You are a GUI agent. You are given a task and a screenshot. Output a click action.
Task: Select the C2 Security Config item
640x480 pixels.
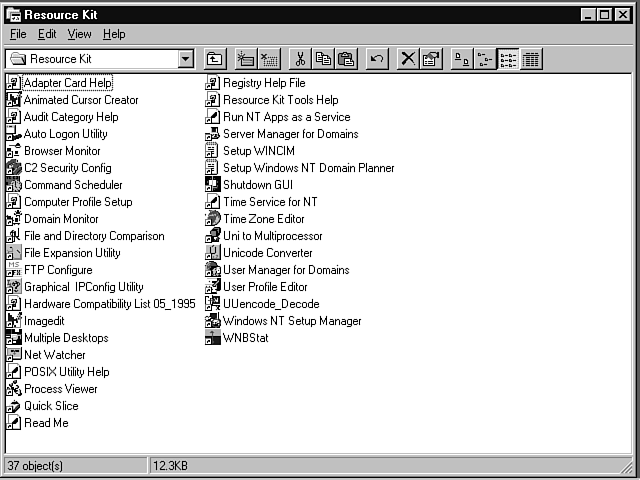(67, 168)
